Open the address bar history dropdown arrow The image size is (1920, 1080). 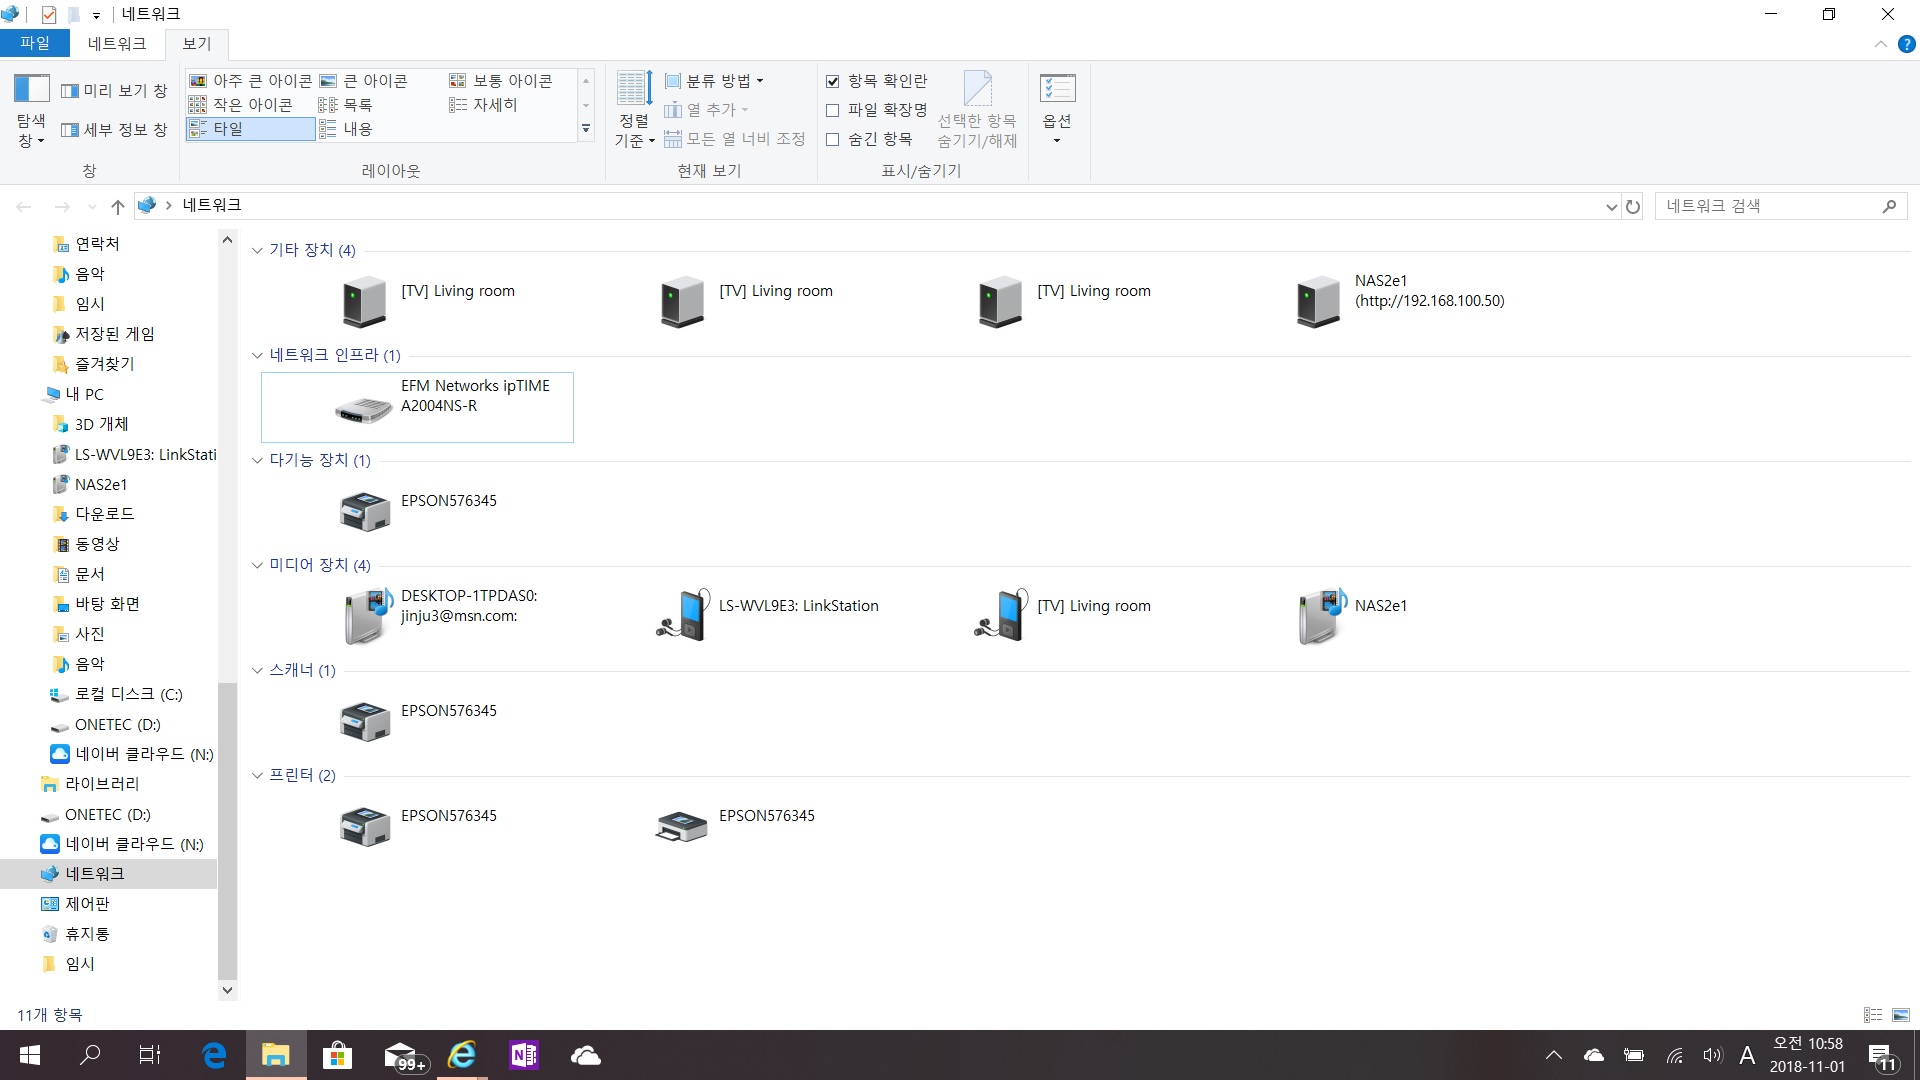tap(1611, 207)
